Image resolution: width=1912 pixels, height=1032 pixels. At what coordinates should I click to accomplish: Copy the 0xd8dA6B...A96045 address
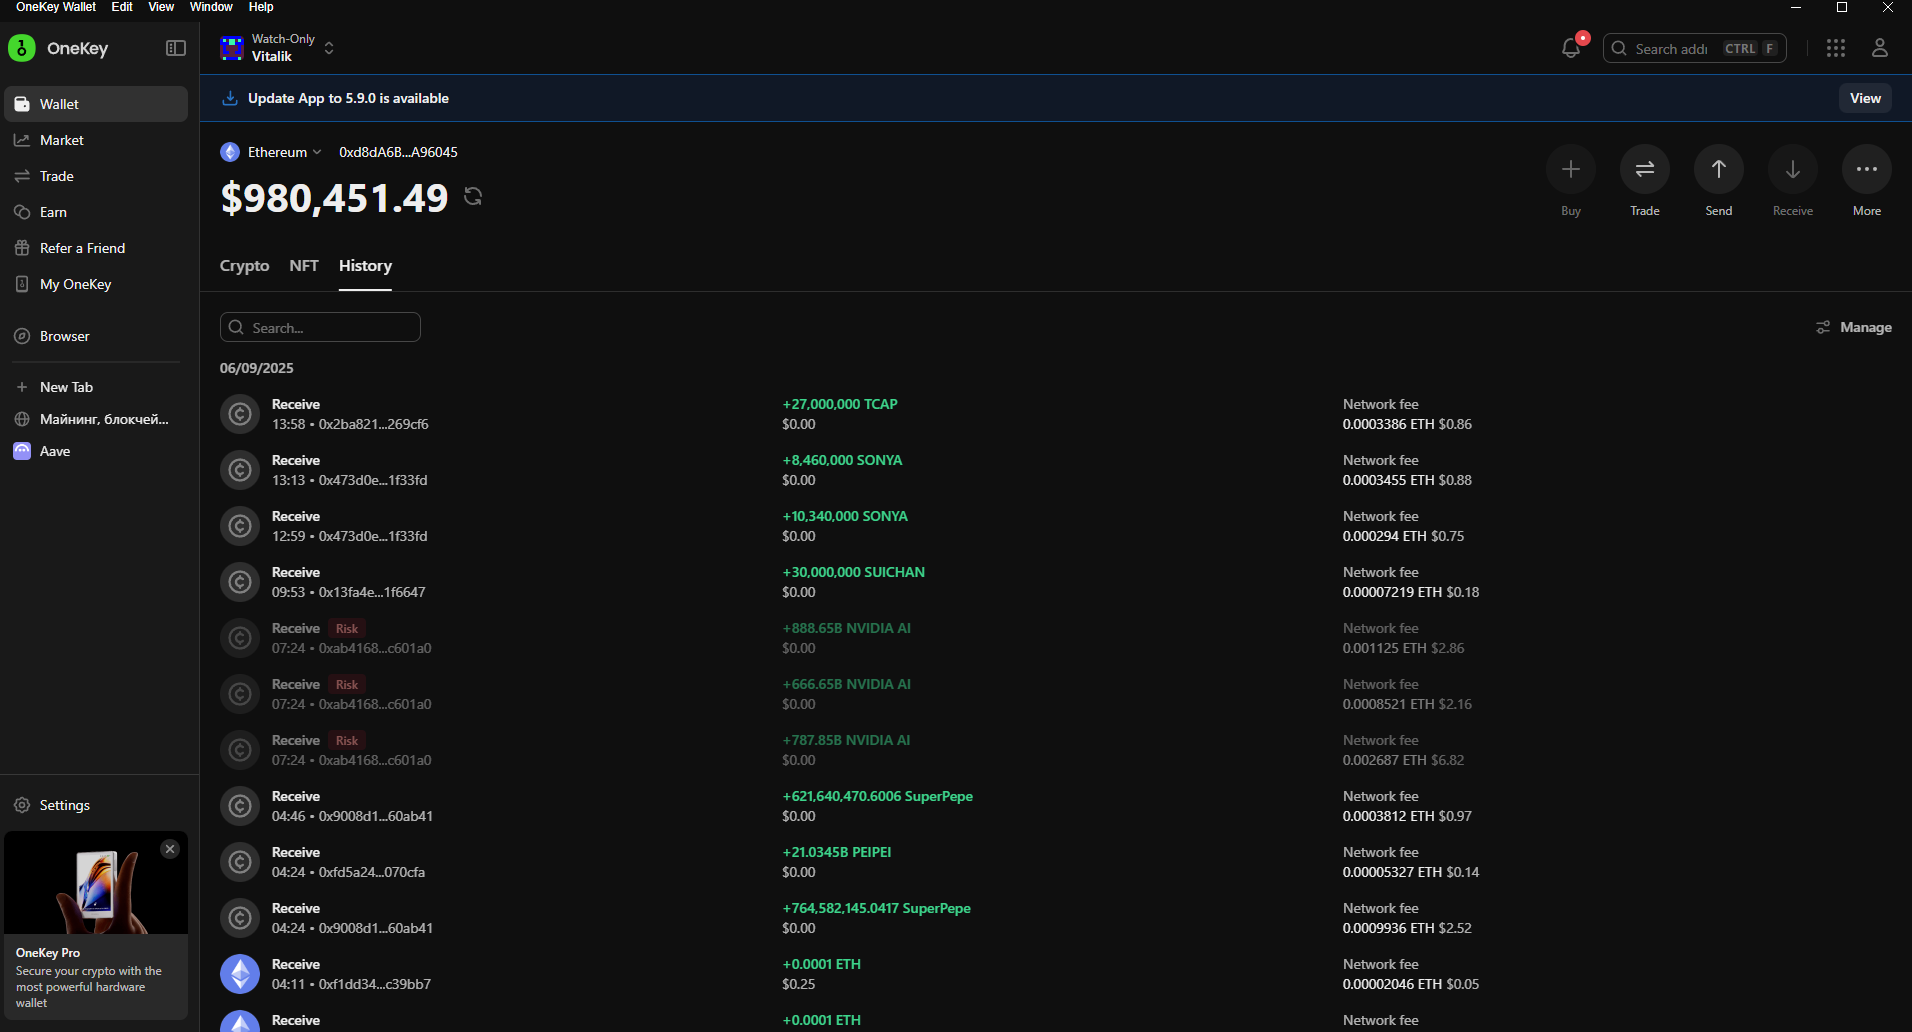pos(398,152)
